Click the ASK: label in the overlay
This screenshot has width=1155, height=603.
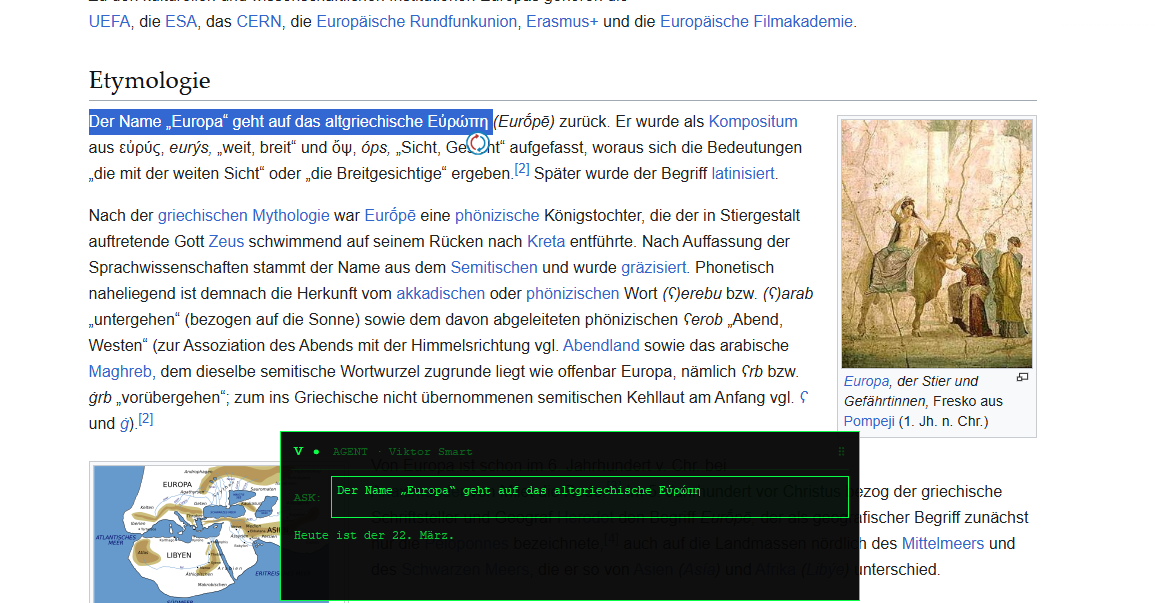[307, 498]
